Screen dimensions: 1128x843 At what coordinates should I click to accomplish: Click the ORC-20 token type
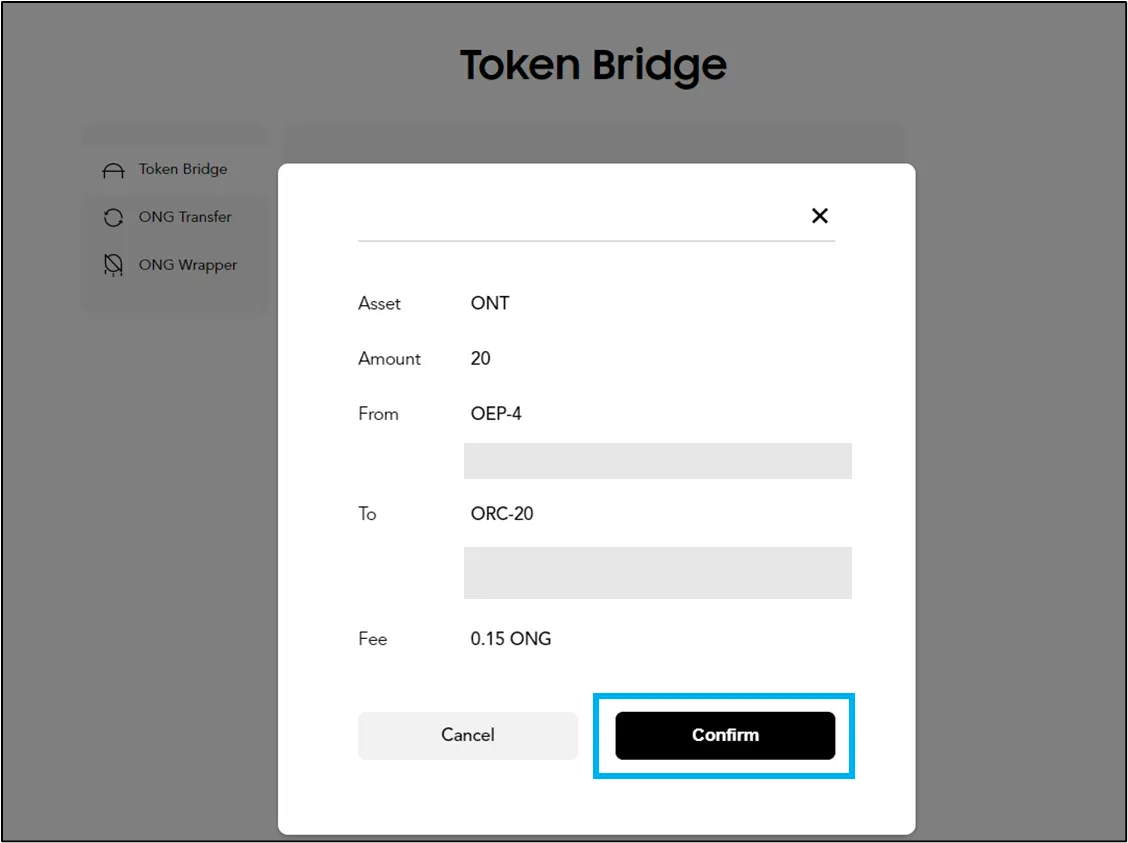point(503,513)
